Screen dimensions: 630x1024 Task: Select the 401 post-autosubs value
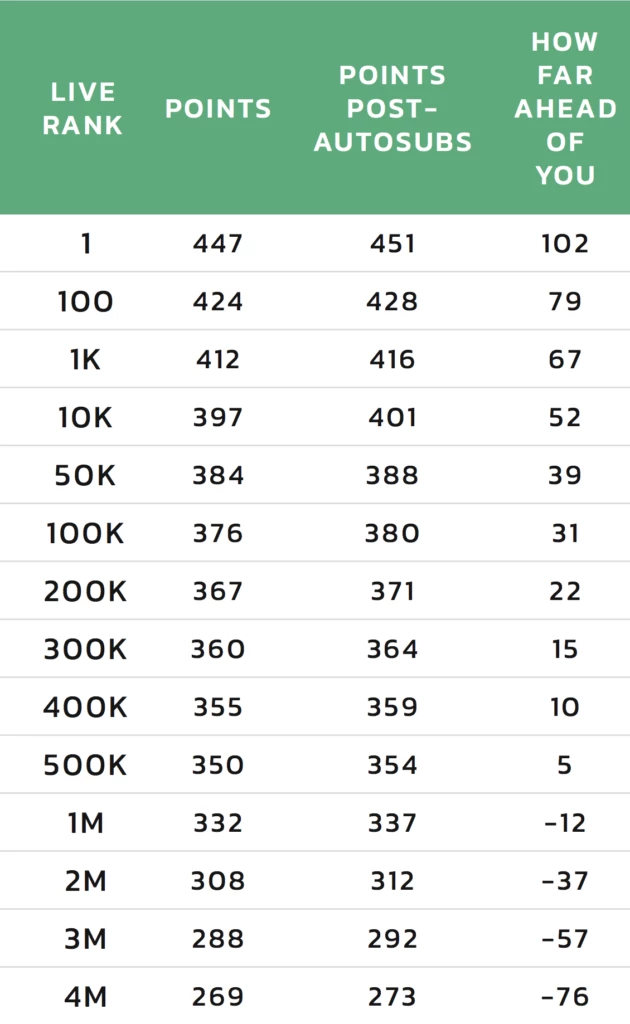tap(392, 417)
